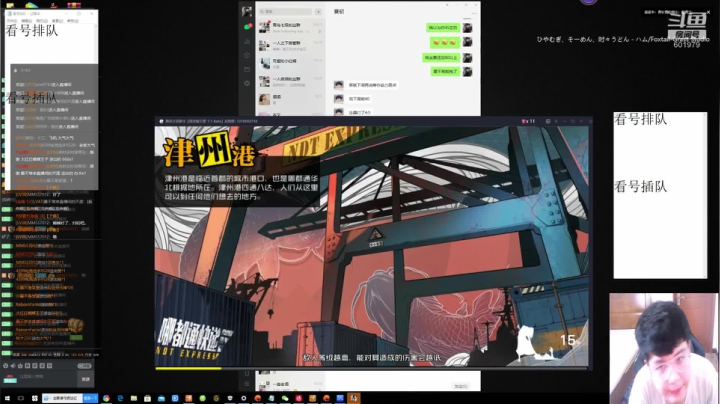The height and width of the screenshot is (404, 720).
Task: Open the Notepad Edit menu
Action: click(x=27, y=21)
